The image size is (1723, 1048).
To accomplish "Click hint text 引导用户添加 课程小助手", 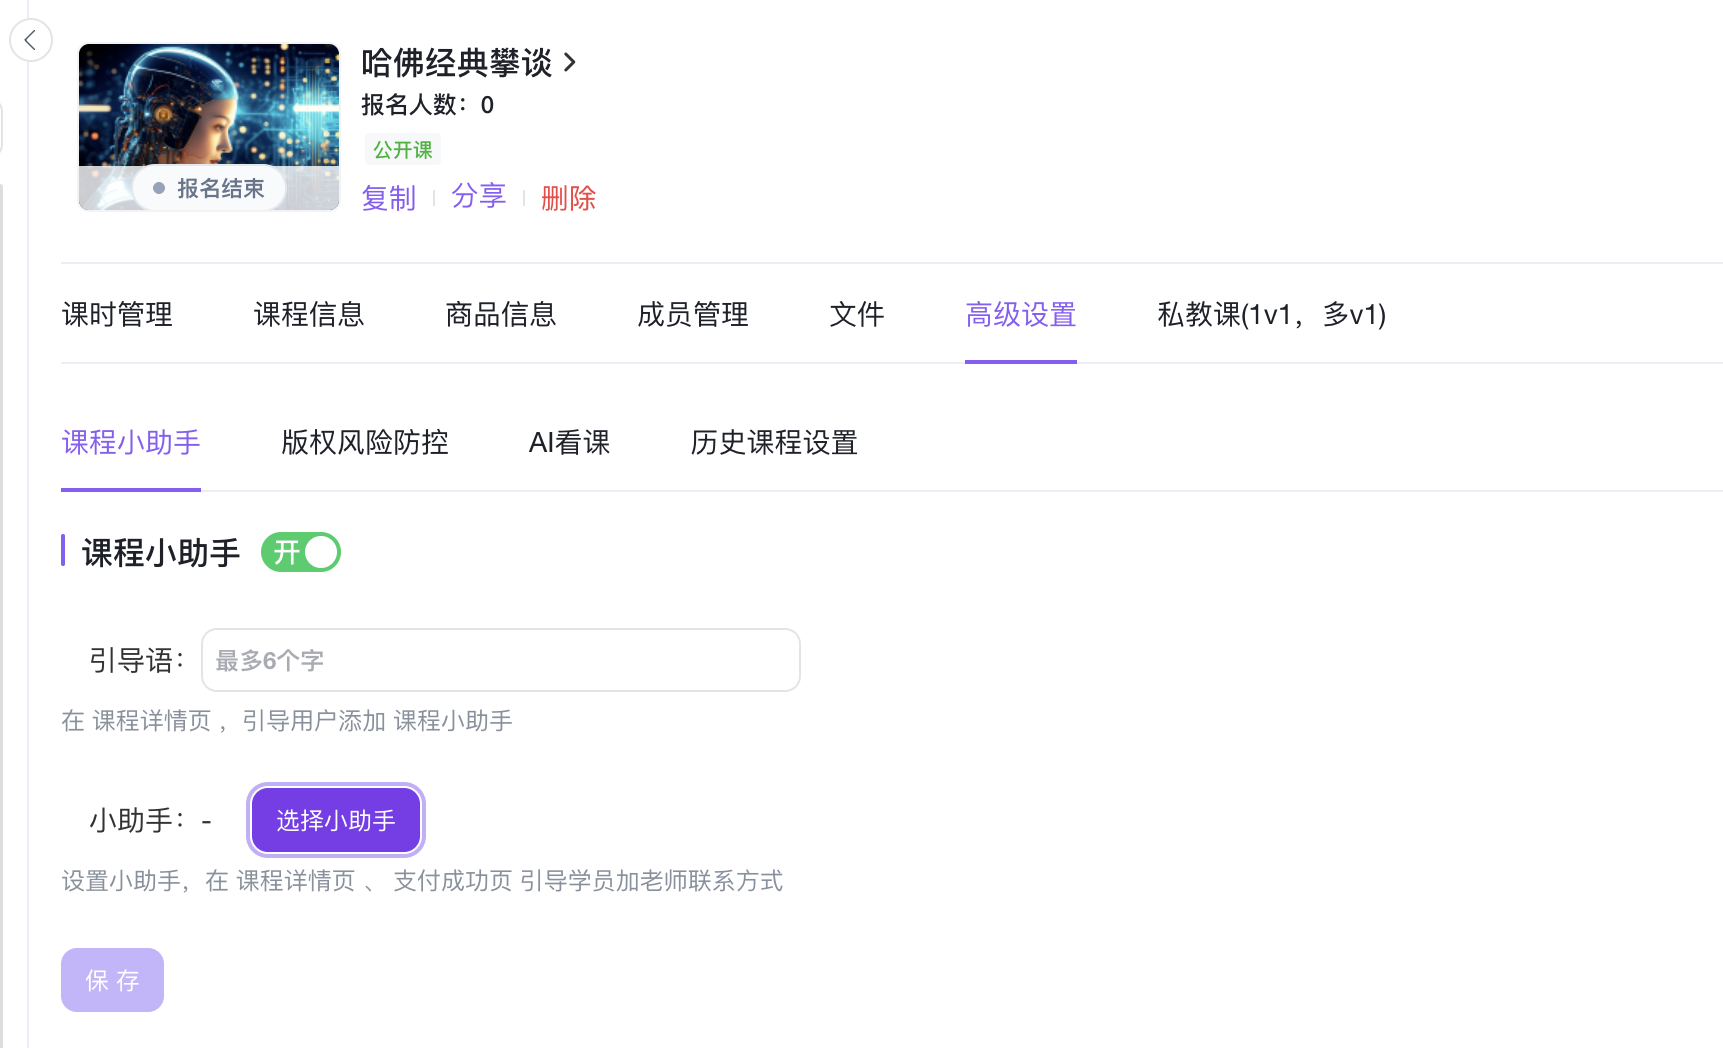I will click(377, 721).
